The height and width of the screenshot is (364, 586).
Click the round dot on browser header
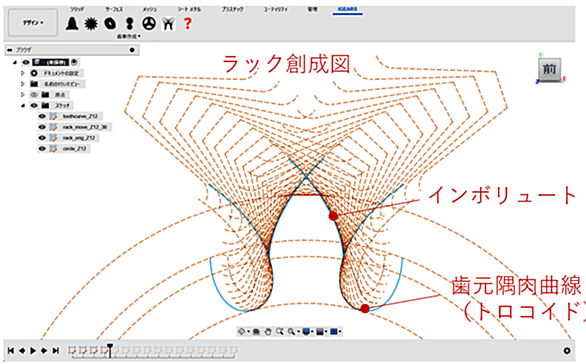tap(132, 50)
